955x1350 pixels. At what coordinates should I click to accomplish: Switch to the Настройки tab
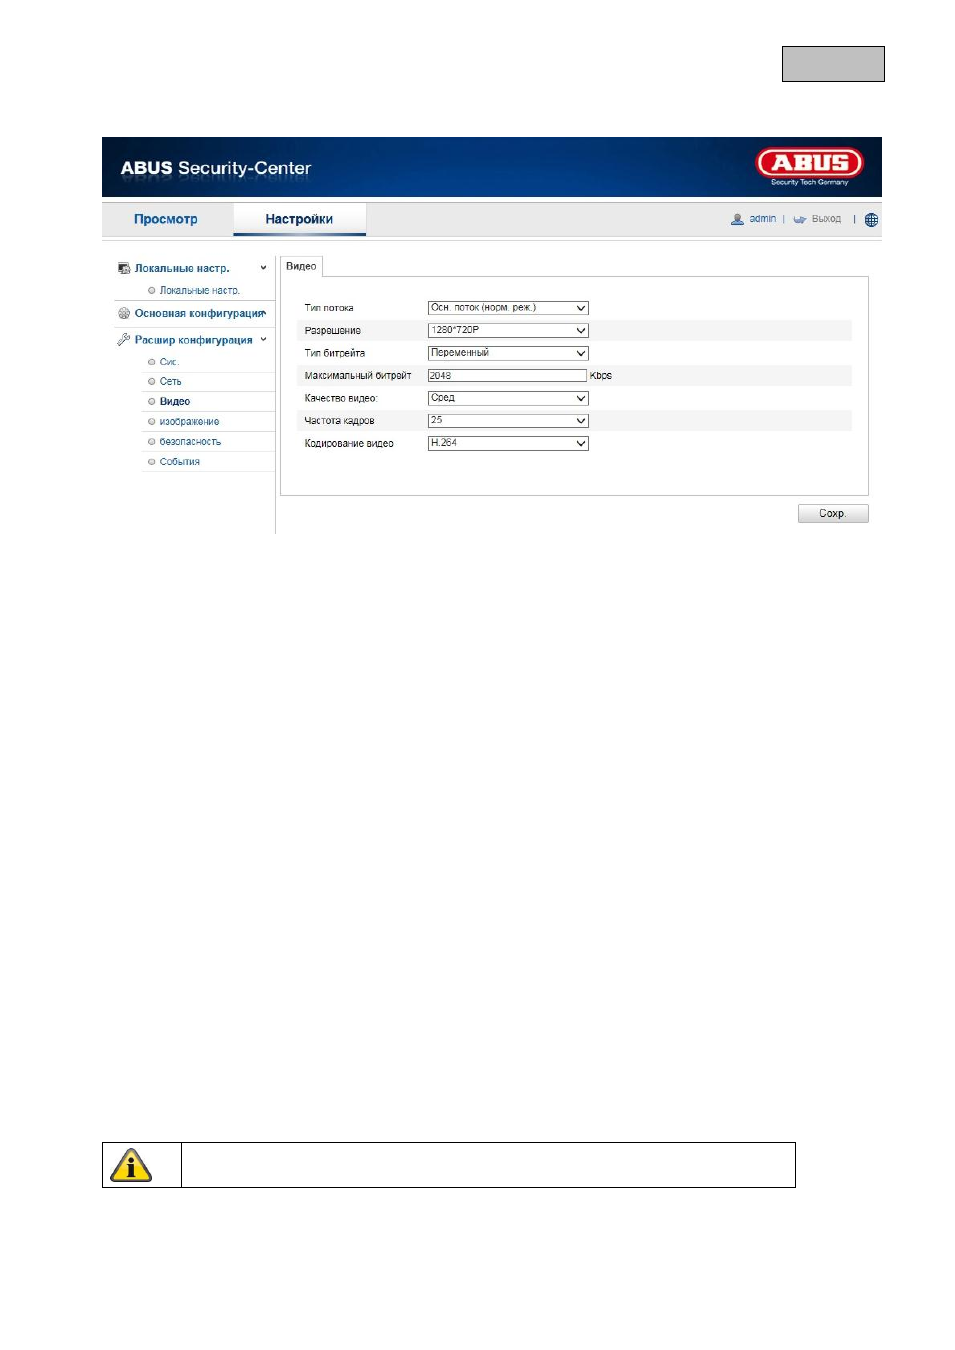[299, 219]
